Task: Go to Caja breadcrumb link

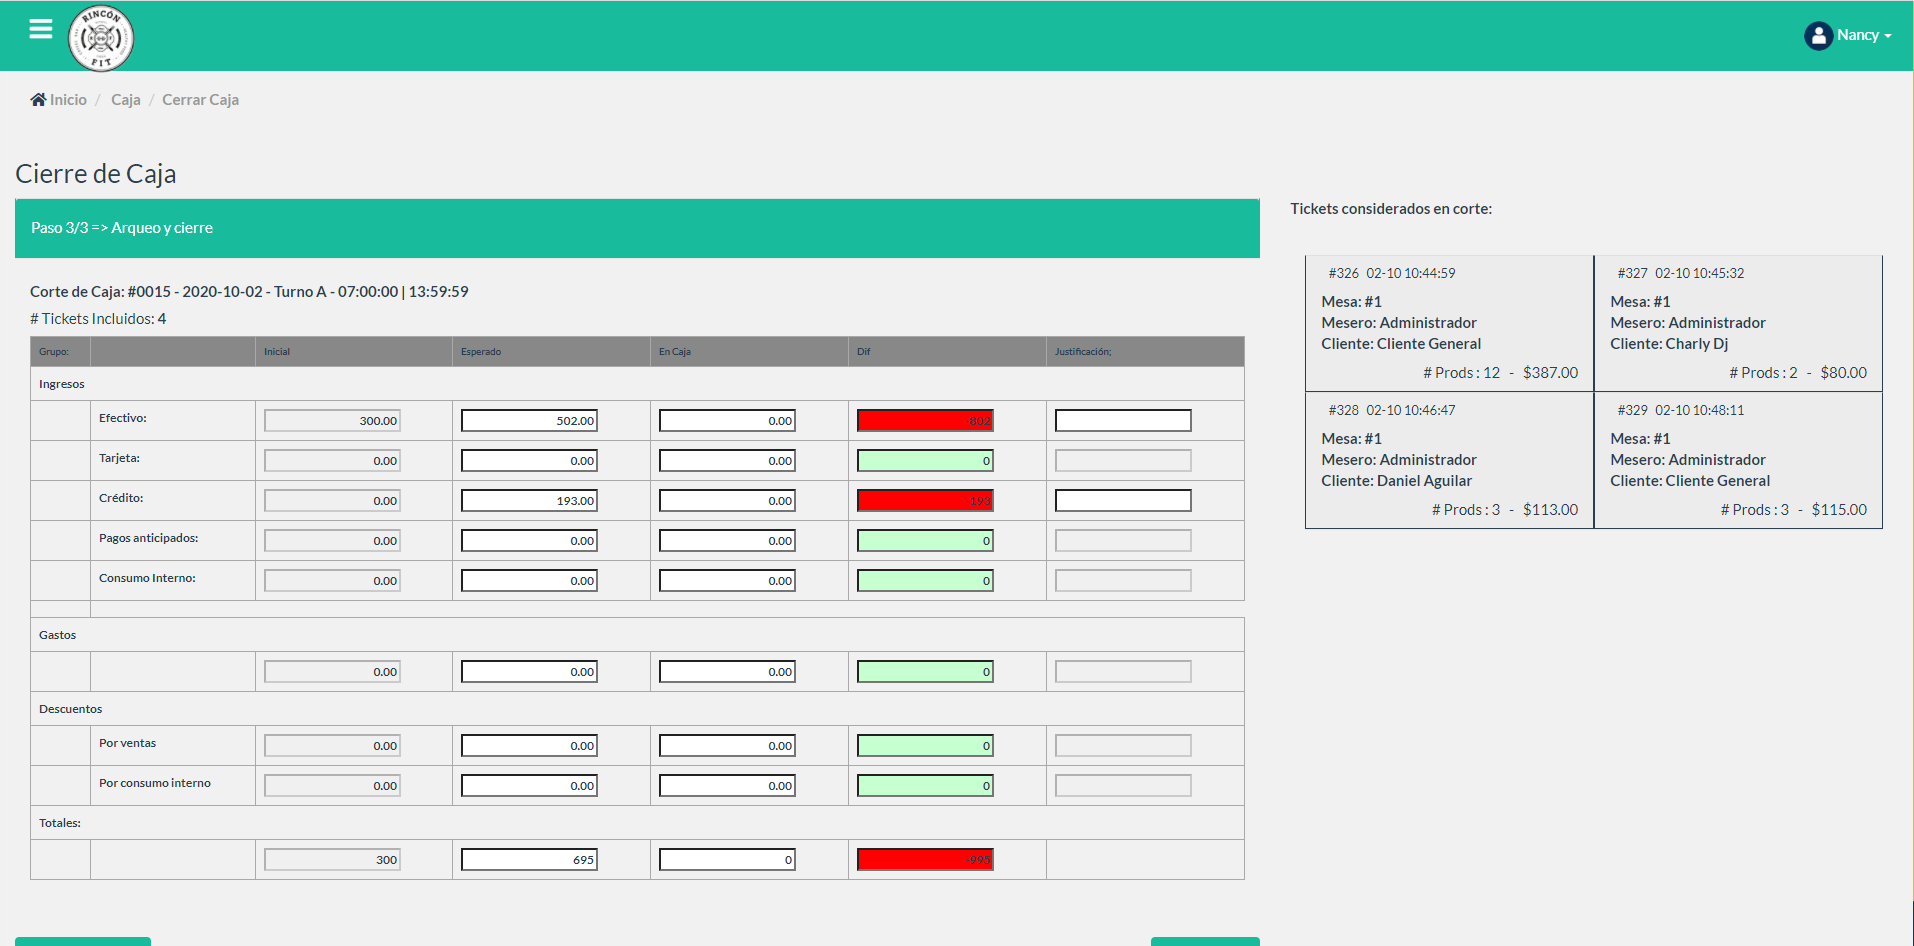Action: (125, 100)
